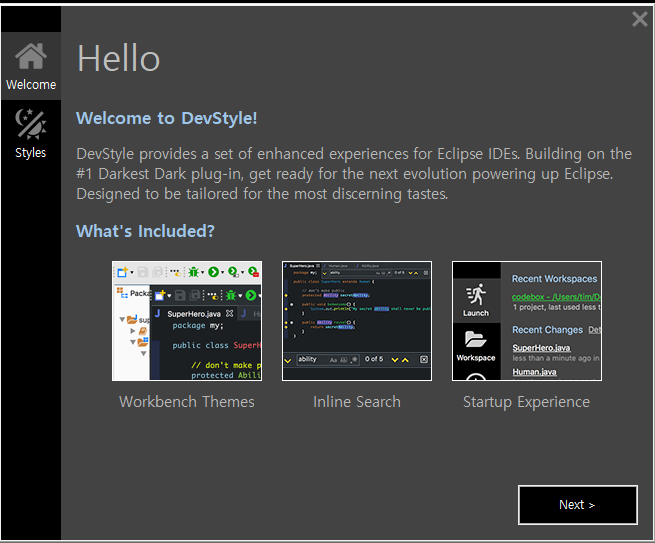Click the Inline Search caption
The height and width of the screenshot is (543, 655).
click(x=357, y=402)
